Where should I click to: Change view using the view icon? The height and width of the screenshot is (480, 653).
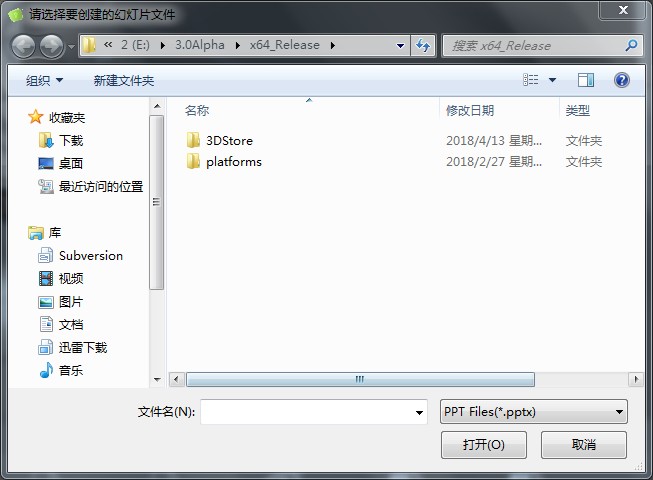[x=531, y=80]
